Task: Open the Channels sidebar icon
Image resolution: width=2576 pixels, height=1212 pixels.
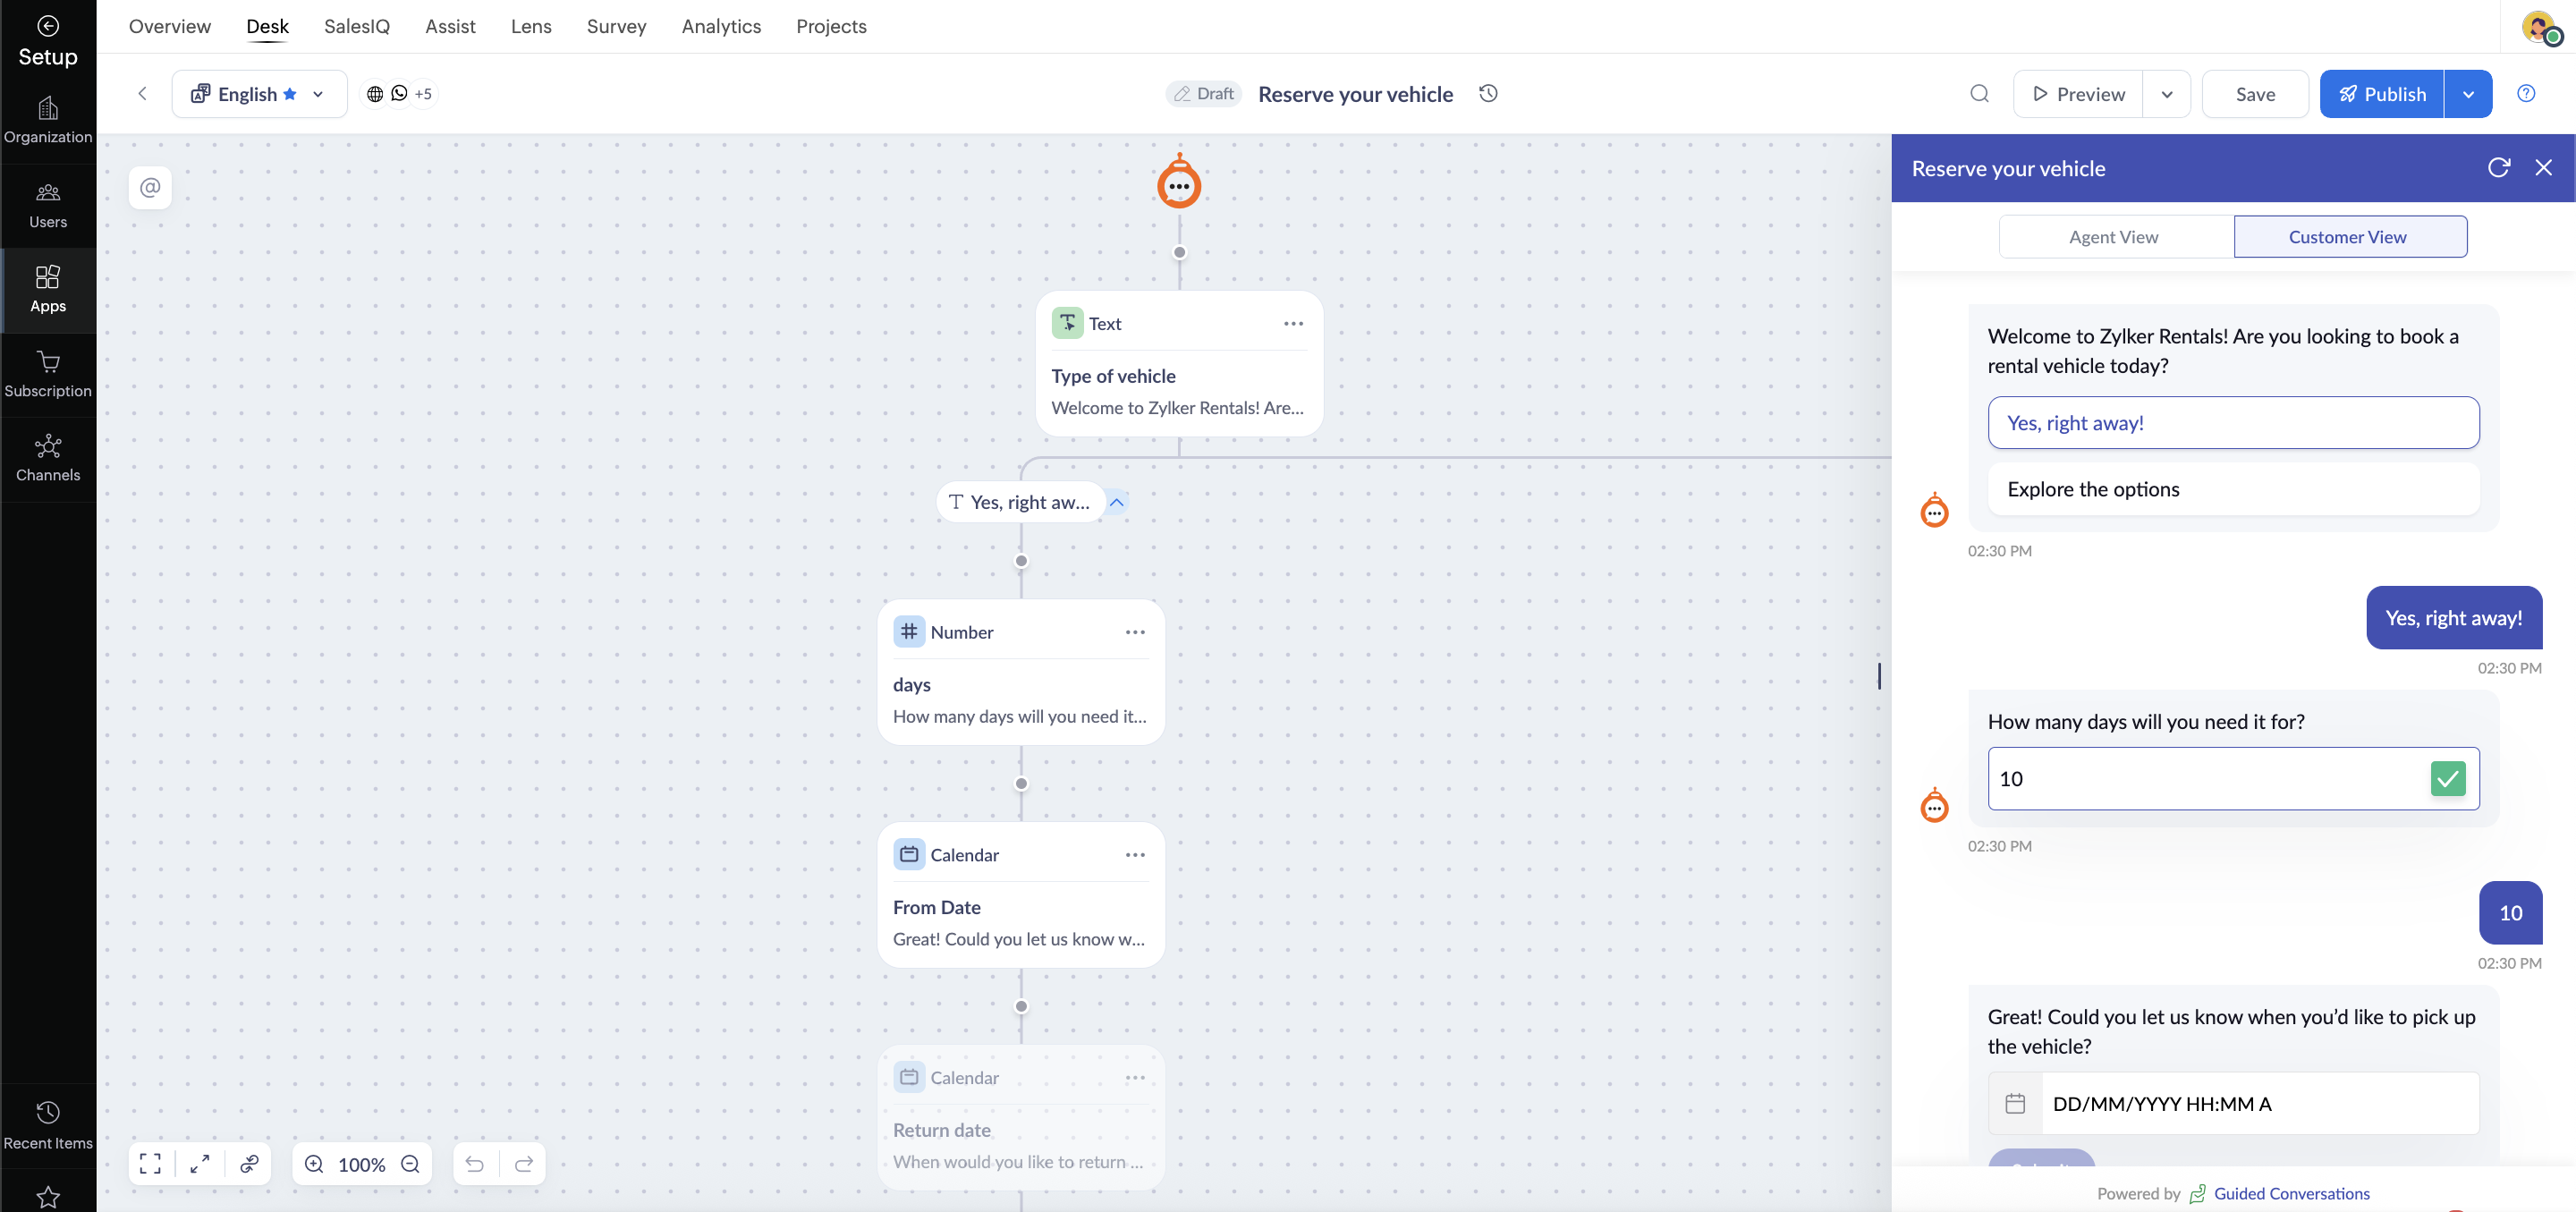Action: (48, 457)
